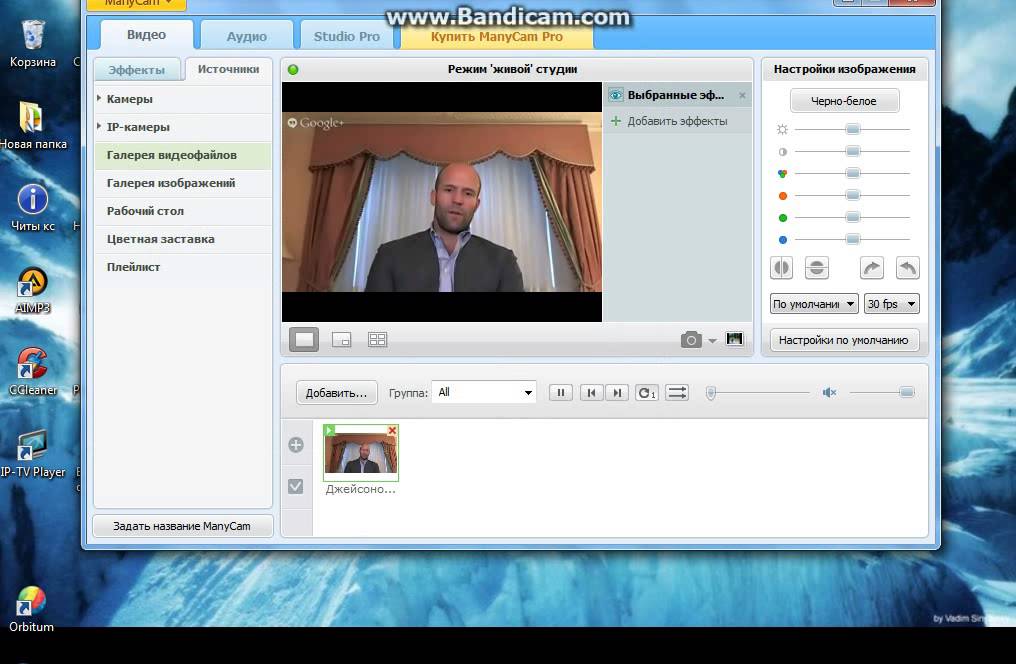Open the Группа All dropdown
Viewport: 1016px width, 664px height.
click(484, 393)
